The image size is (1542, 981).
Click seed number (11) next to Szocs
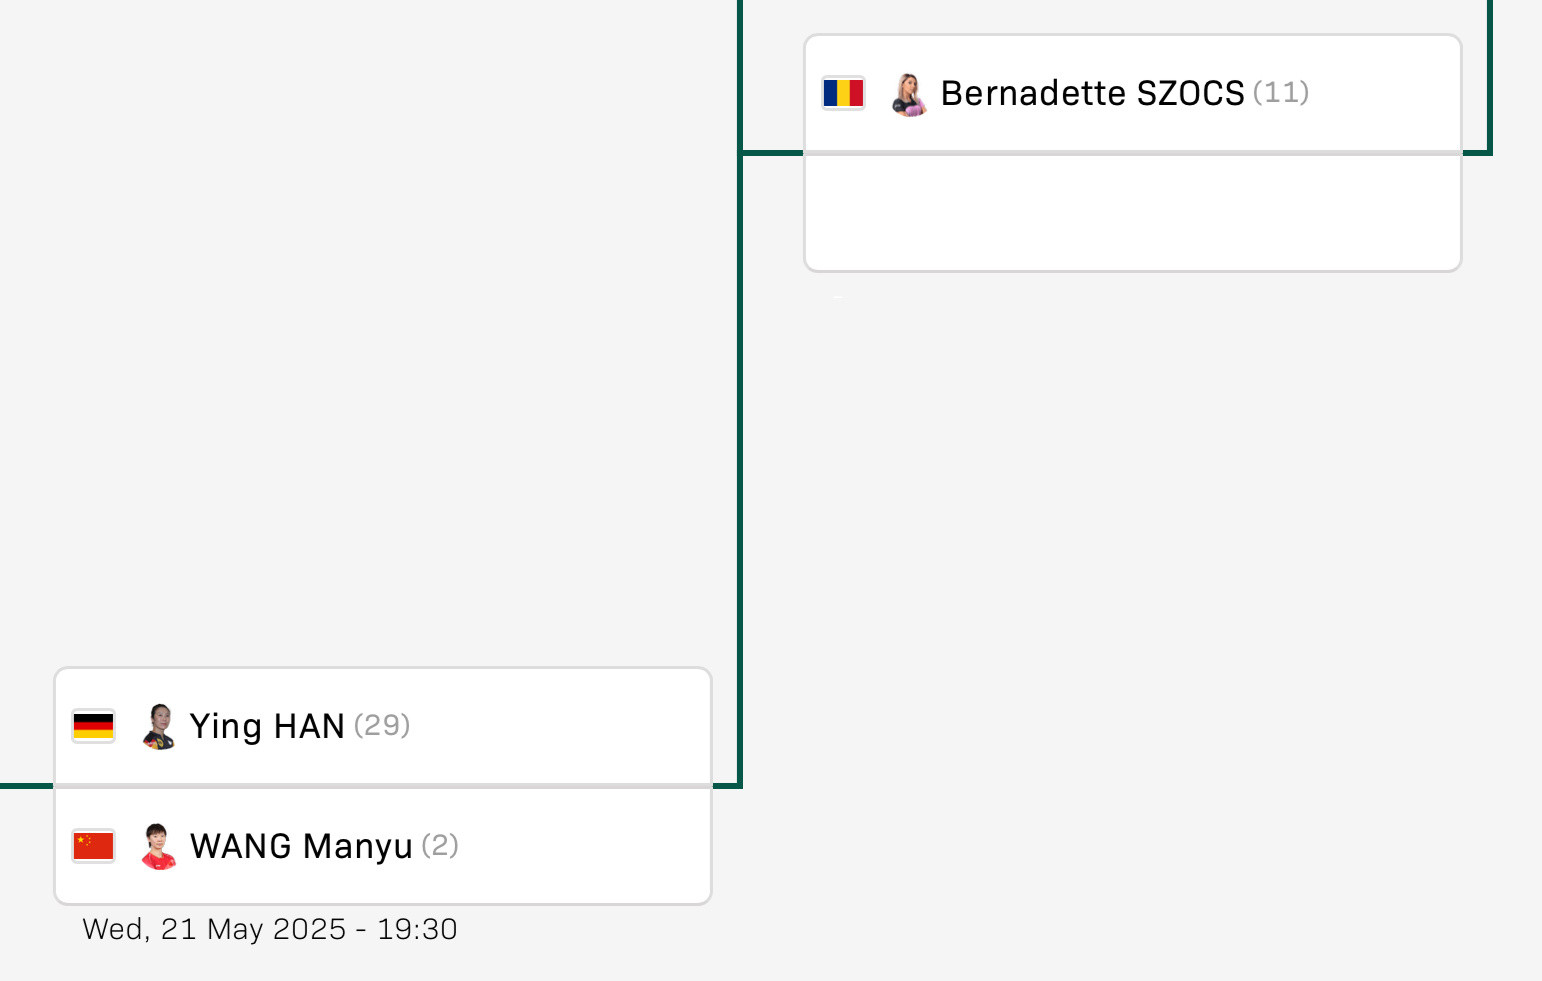point(1281,93)
